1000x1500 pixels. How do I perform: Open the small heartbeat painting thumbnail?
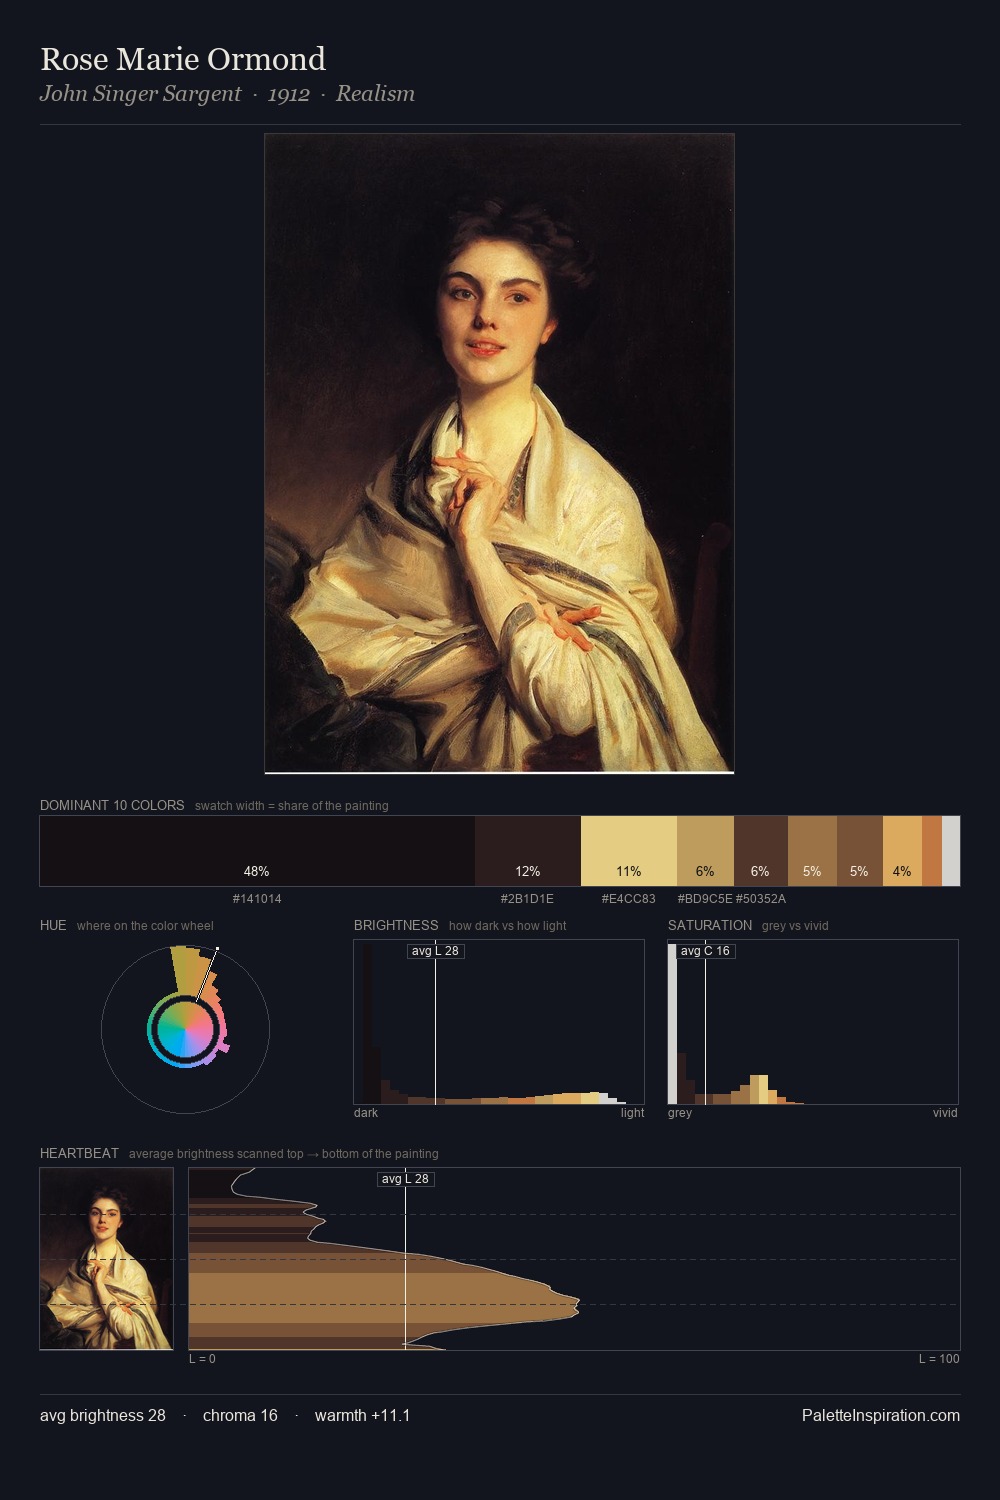[106, 1259]
